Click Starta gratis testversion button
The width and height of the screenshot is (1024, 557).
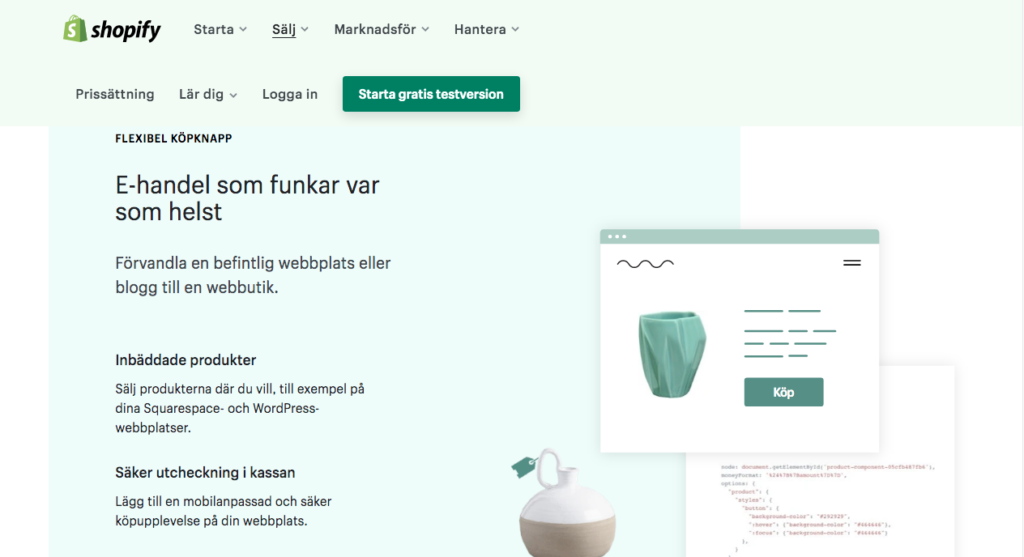(x=431, y=94)
